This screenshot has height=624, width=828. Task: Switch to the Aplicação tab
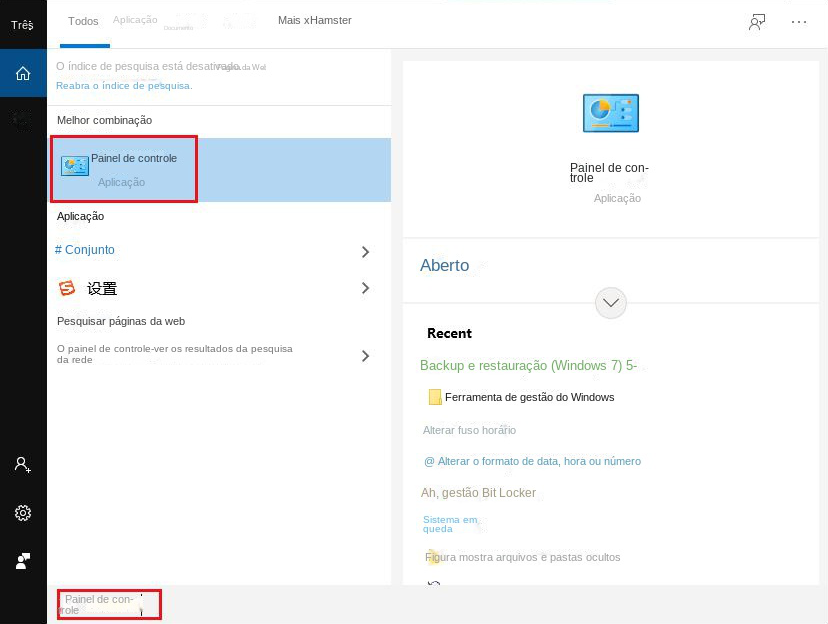pos(135,20)
